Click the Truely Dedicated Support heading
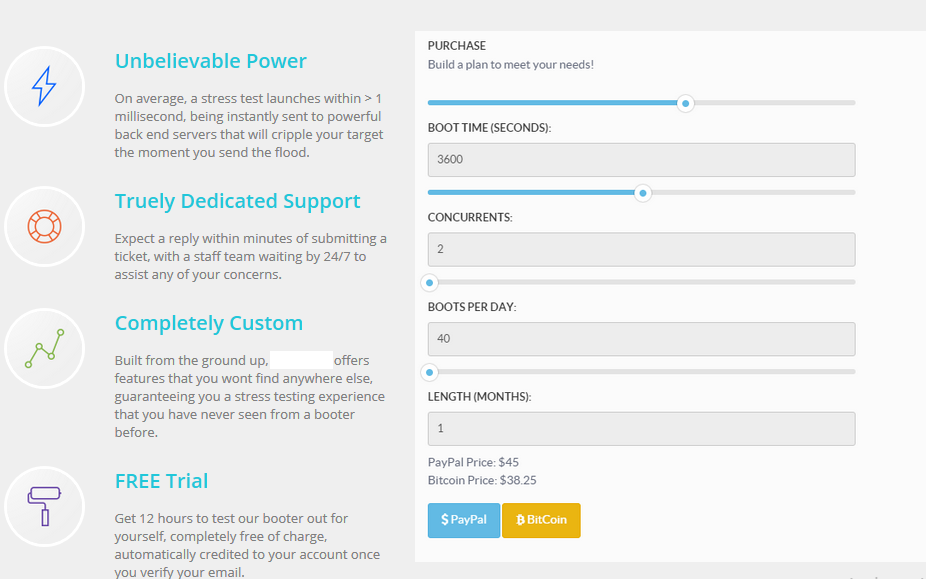 click(237, 201)
